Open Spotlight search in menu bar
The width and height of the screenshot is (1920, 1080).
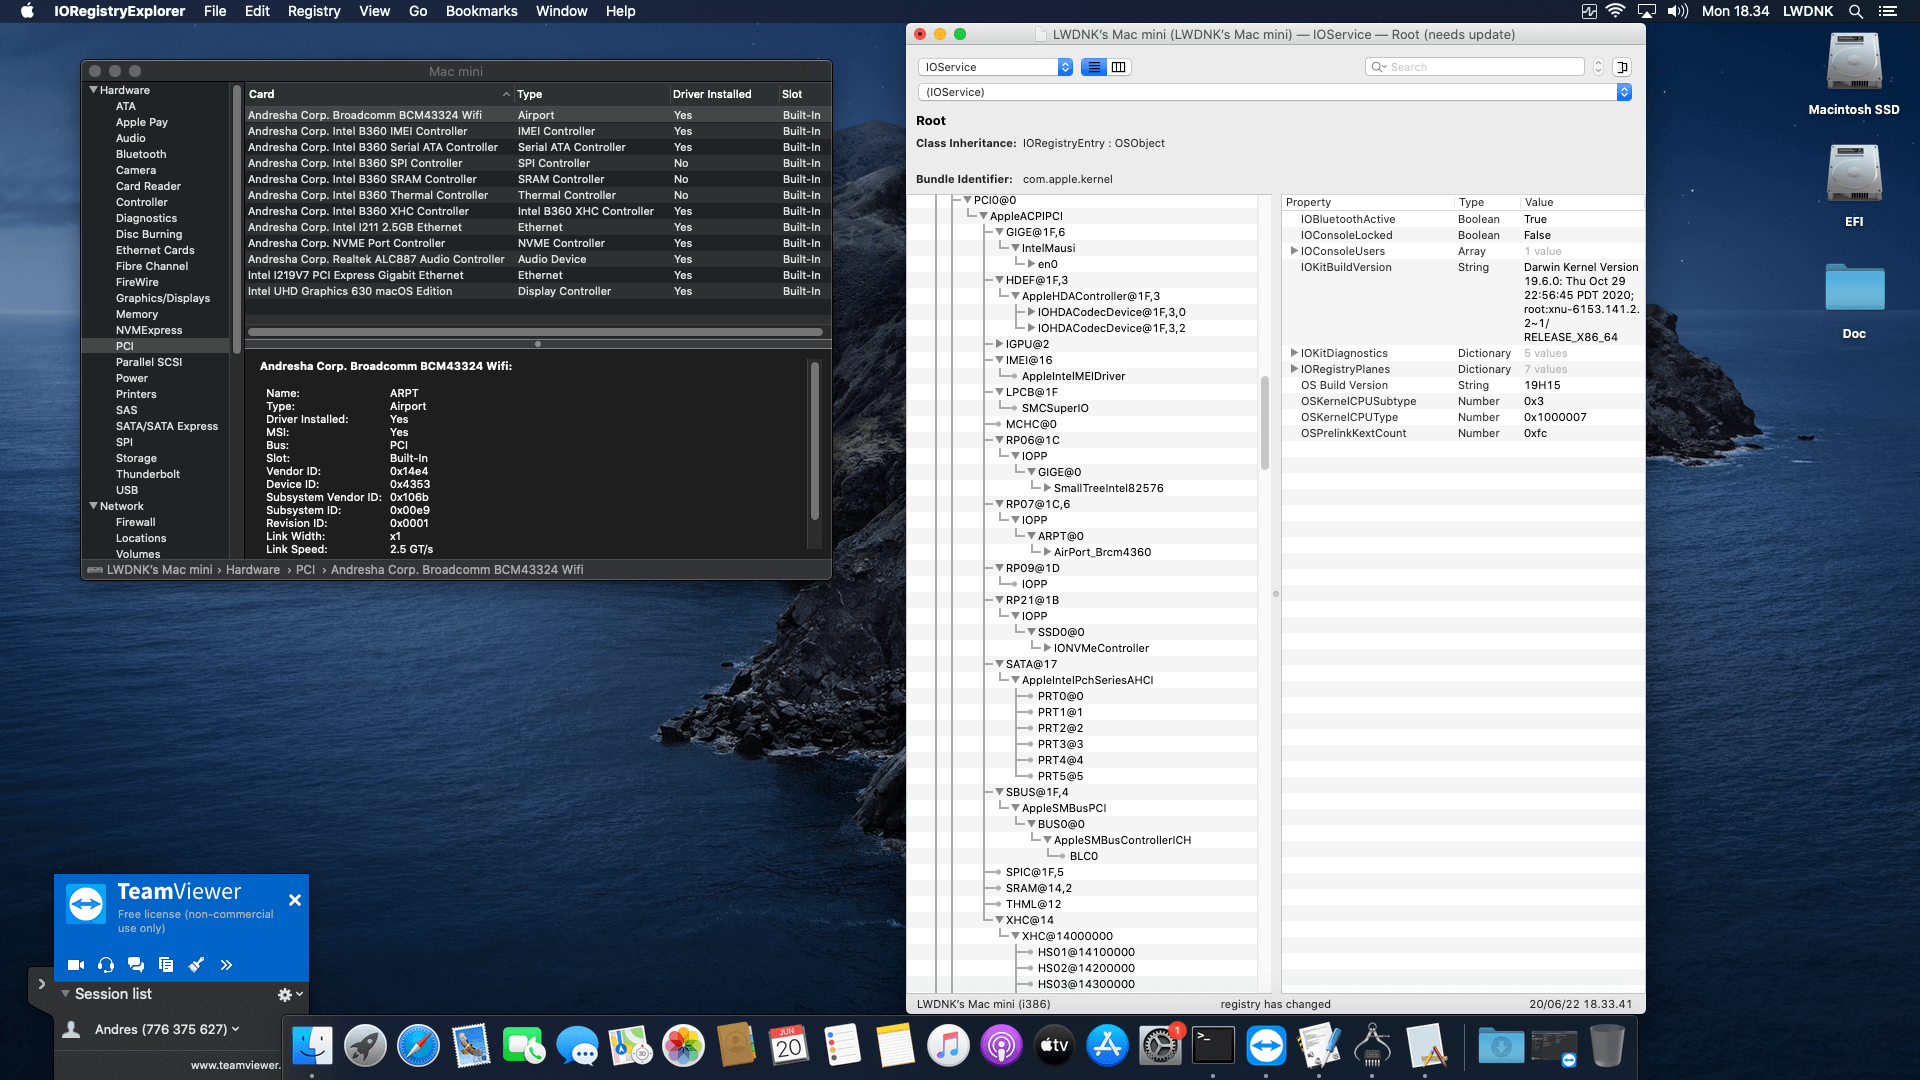pos(1855,11)
